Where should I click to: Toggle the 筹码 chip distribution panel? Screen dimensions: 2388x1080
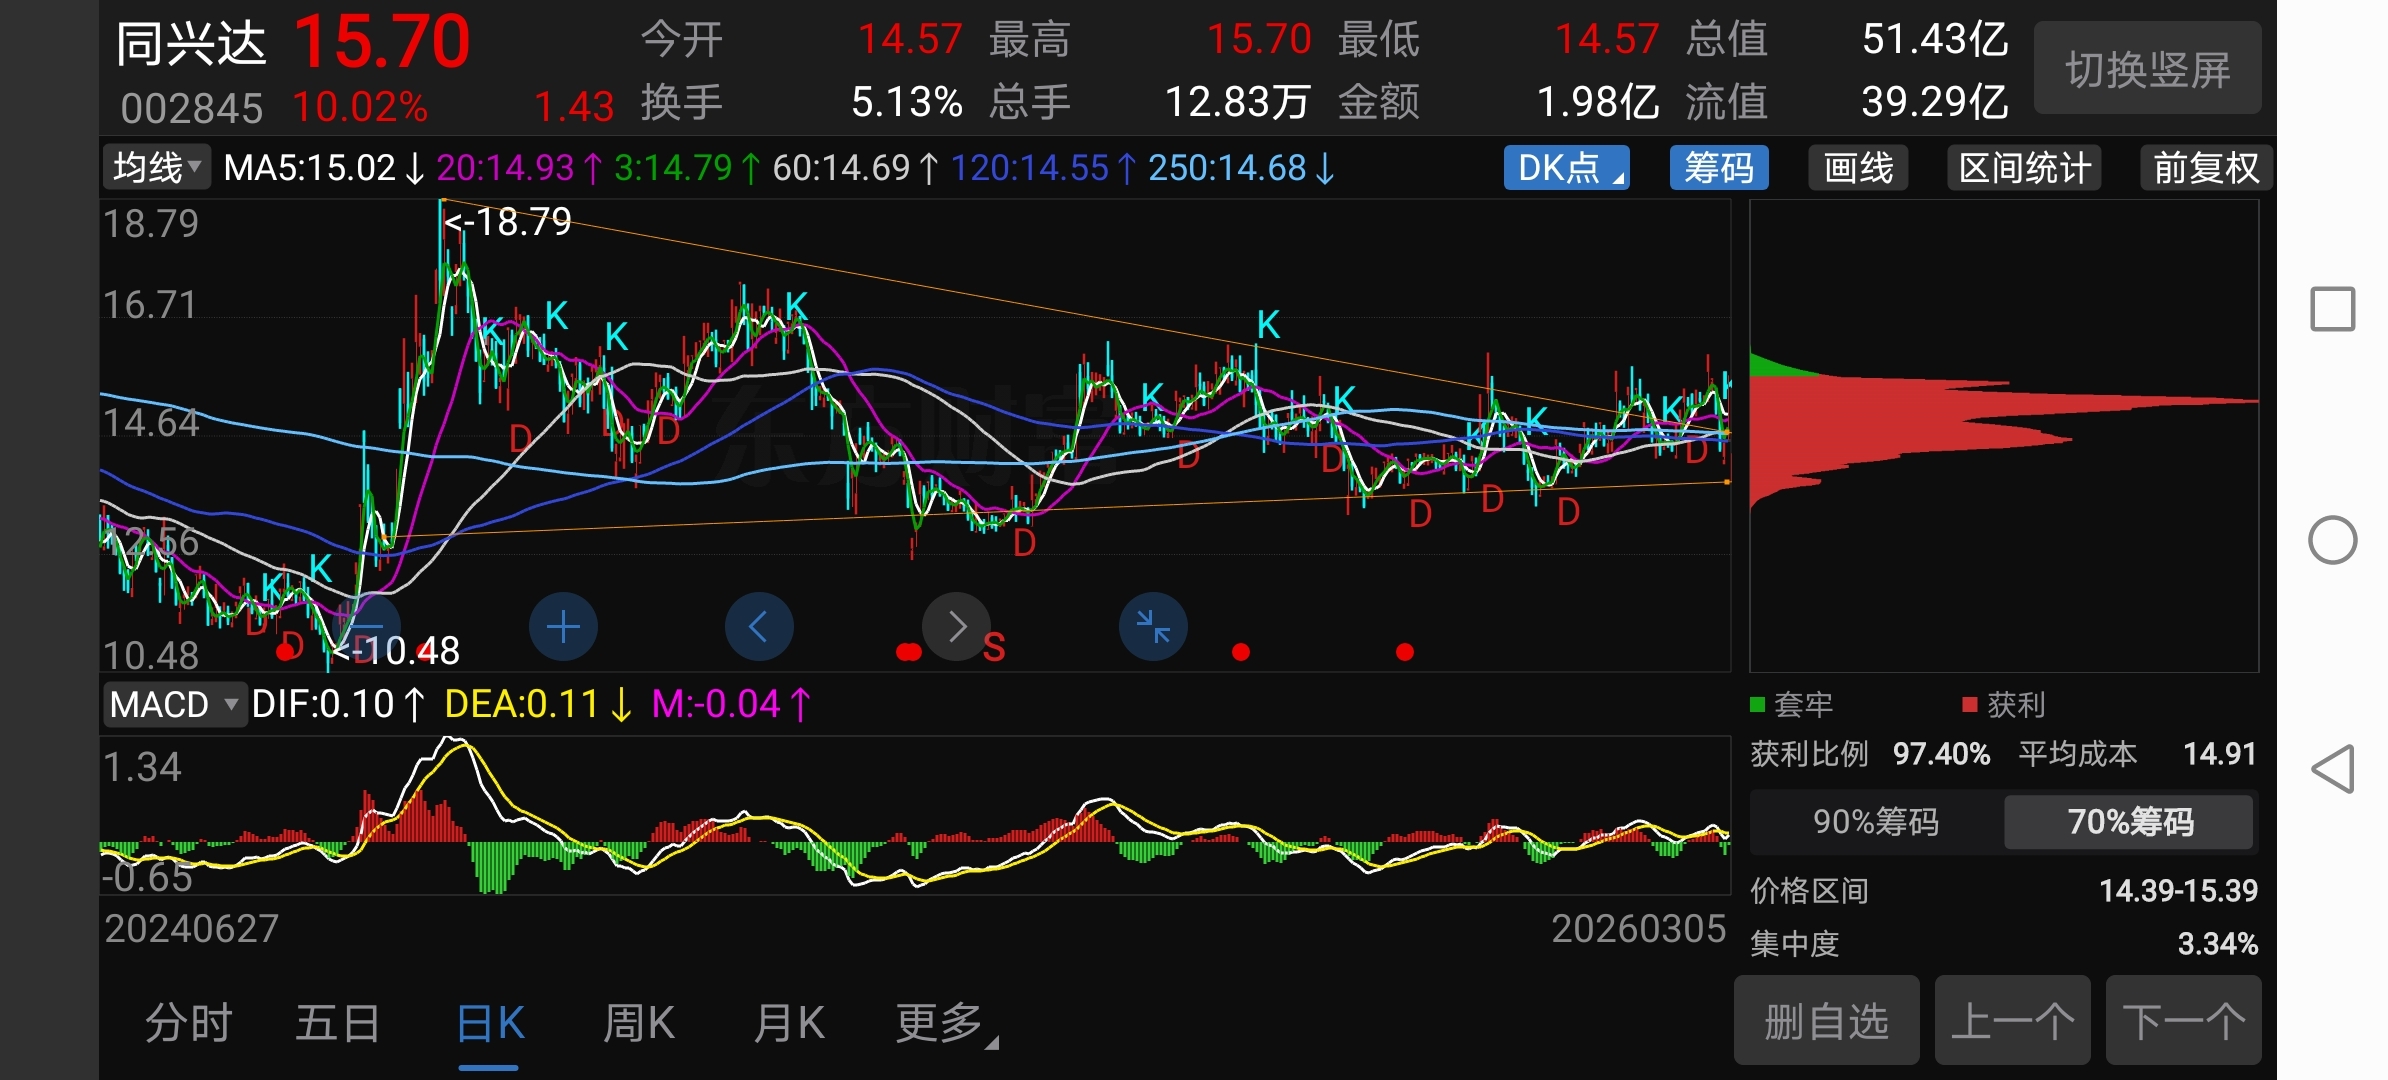(1718, 168)
